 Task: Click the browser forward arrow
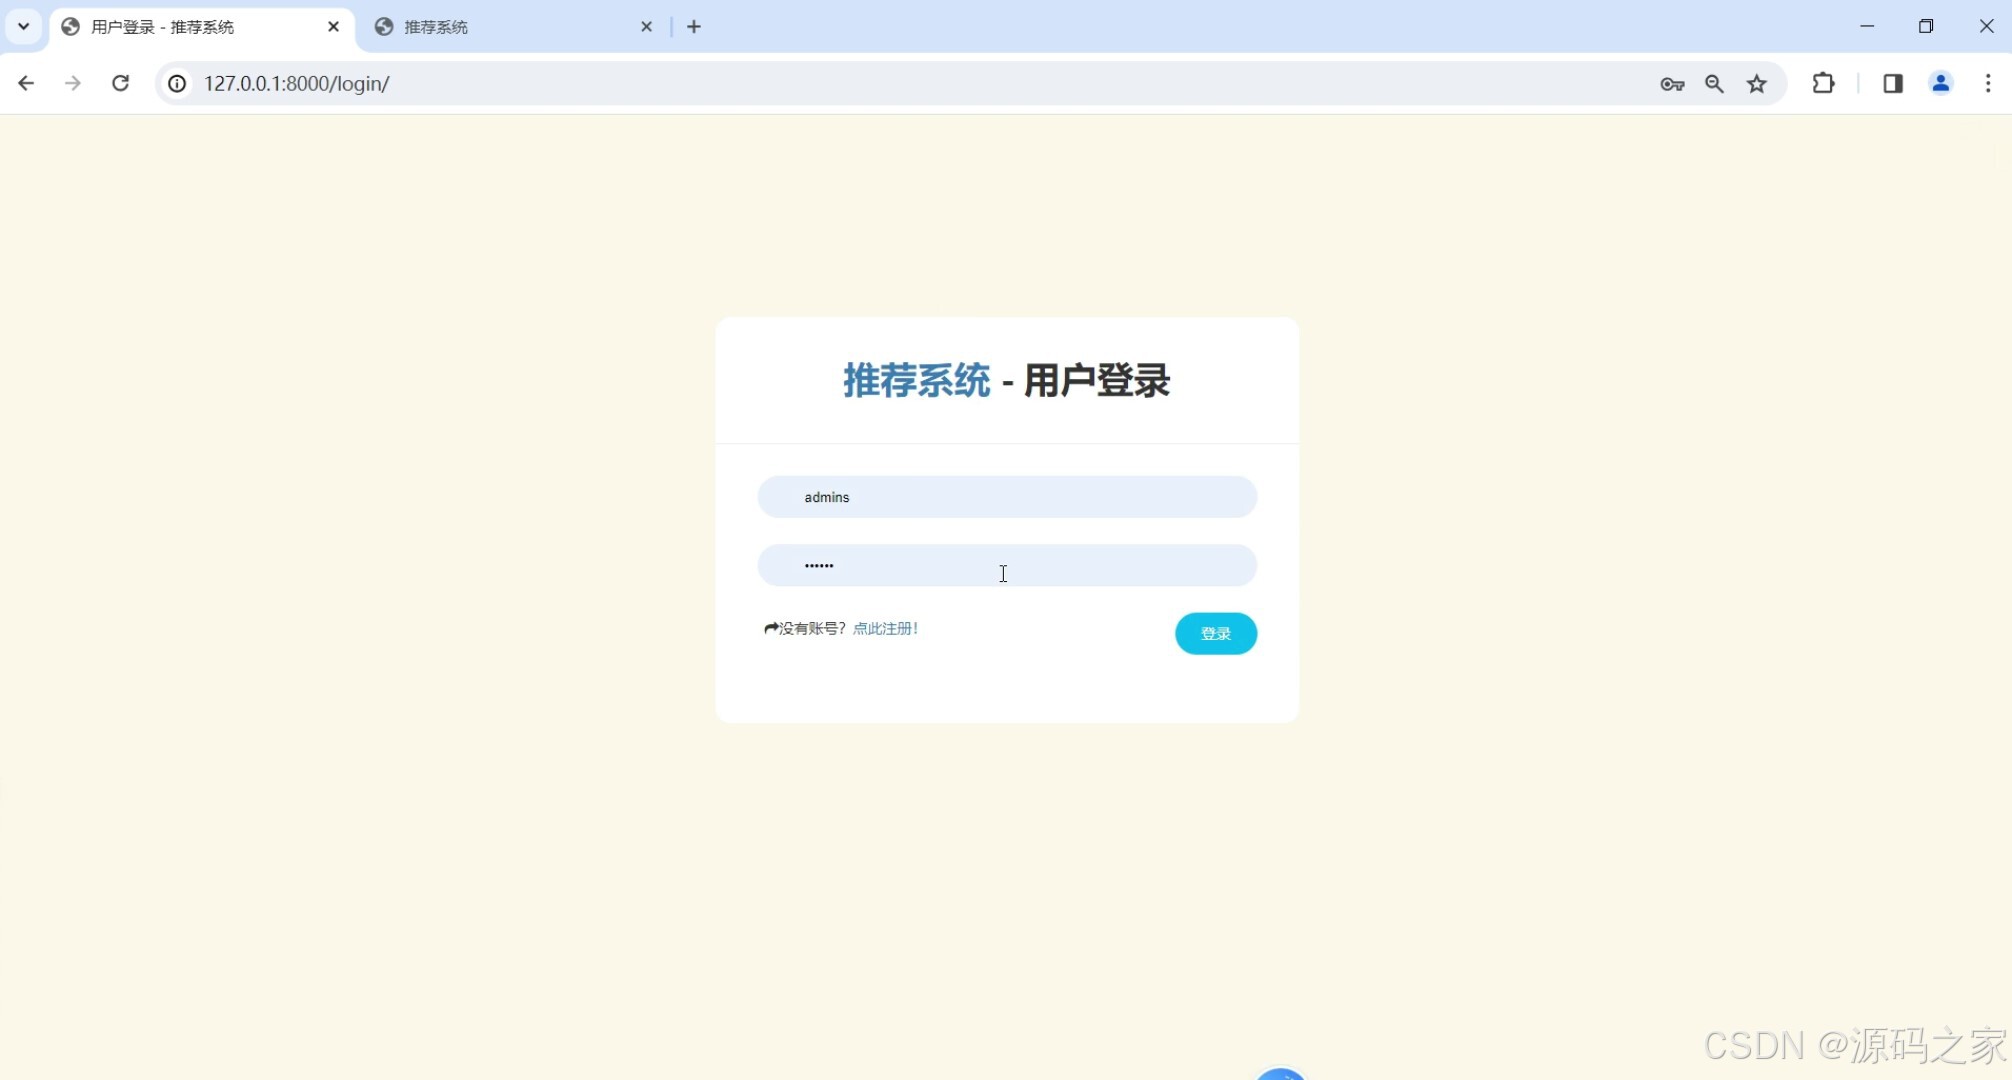pos(72,83)
